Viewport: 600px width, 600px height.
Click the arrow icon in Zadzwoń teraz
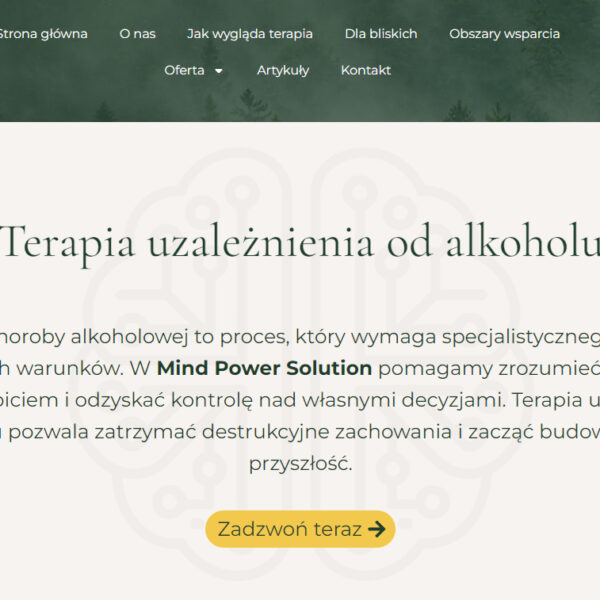377,529
